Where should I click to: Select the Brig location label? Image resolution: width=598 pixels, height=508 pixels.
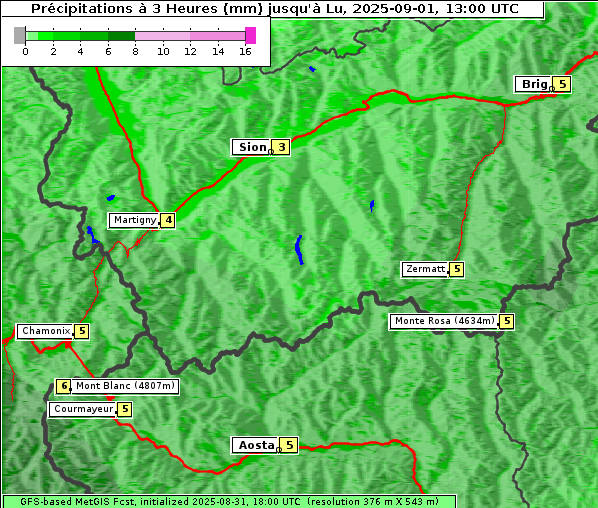click(533, 84)
